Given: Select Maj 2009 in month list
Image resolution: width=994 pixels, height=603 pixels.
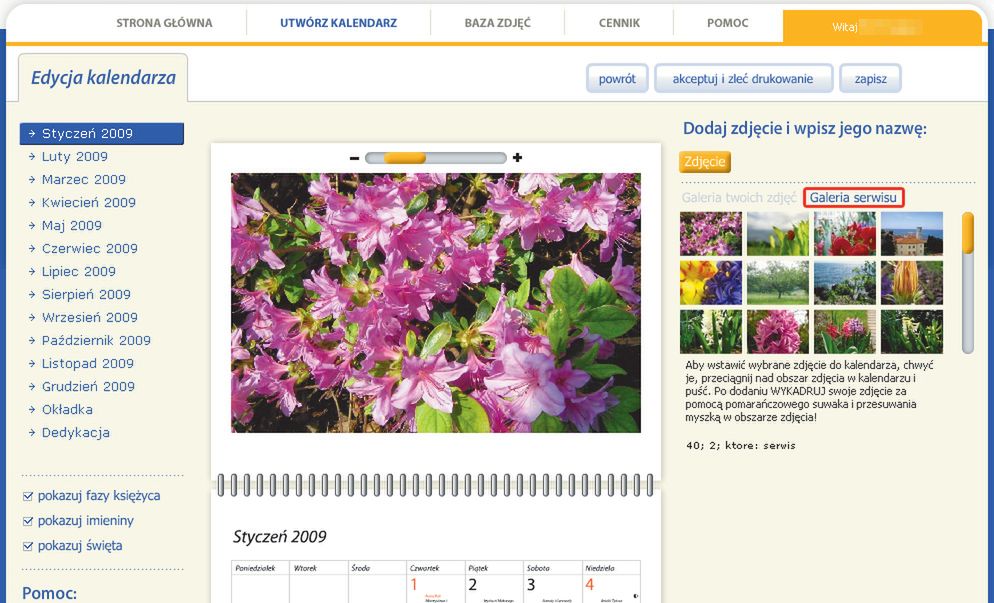Looking at the screenshot, I should pyautogui.click(x=71, y=226).
